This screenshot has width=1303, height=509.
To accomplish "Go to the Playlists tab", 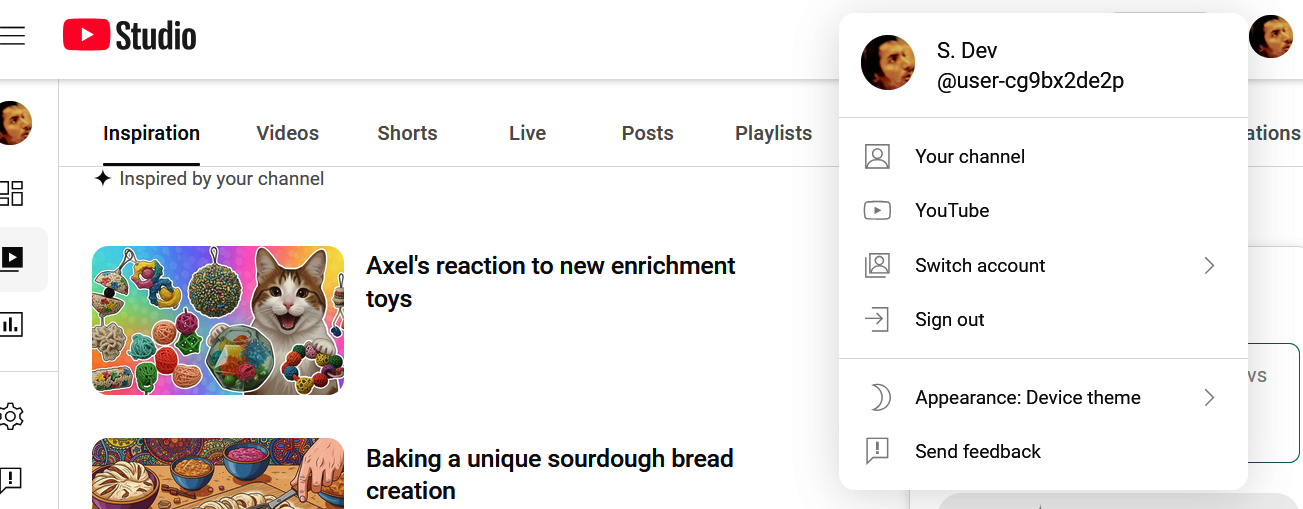I will (x=773, y=133).
